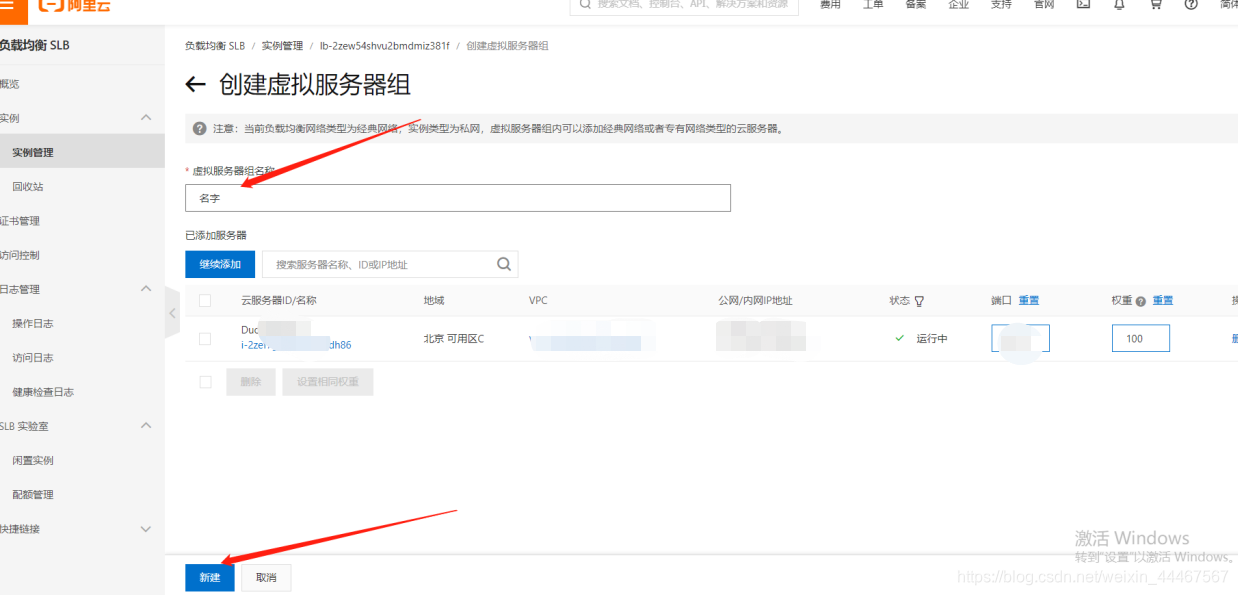
Task: Click the search magnifier in server search box
Action: pos(503,263)
